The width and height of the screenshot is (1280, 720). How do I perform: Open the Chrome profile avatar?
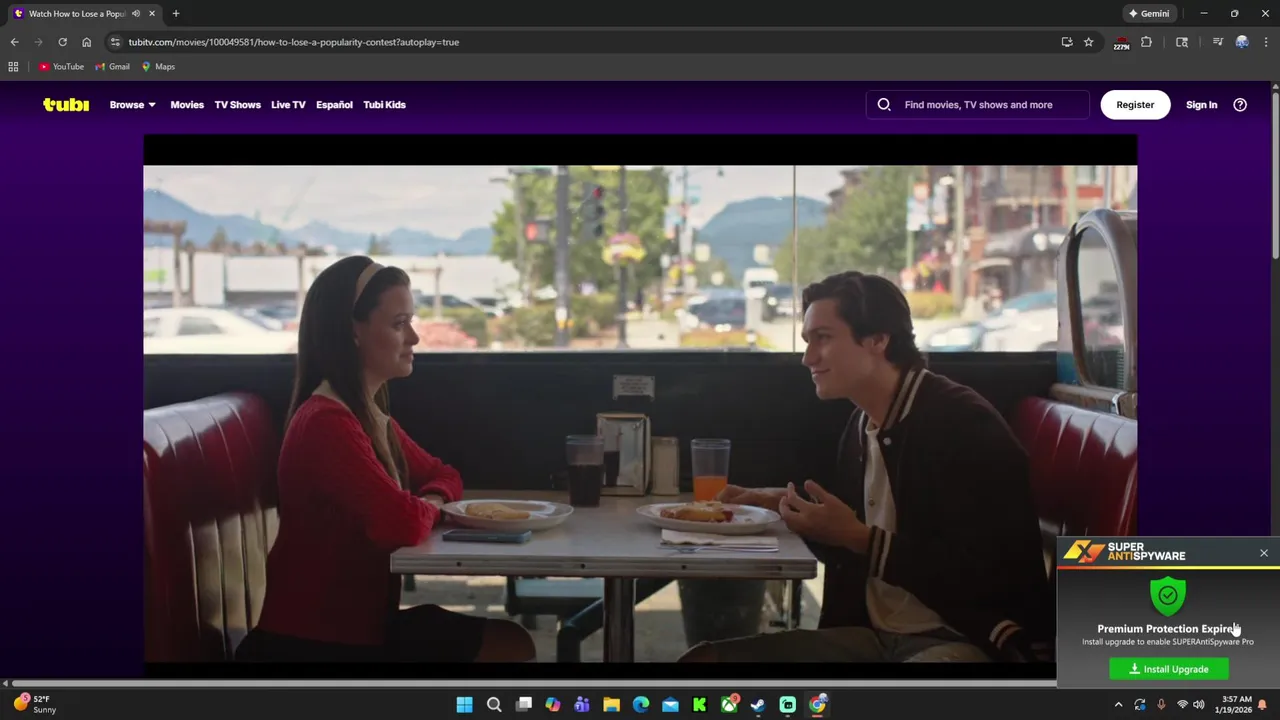coord(1242,42)
